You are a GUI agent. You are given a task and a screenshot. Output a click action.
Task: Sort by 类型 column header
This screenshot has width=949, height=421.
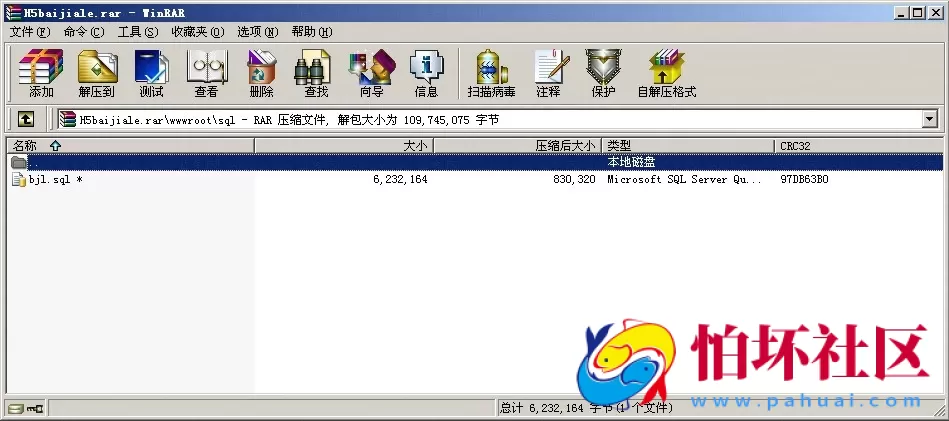click(688, 146)
